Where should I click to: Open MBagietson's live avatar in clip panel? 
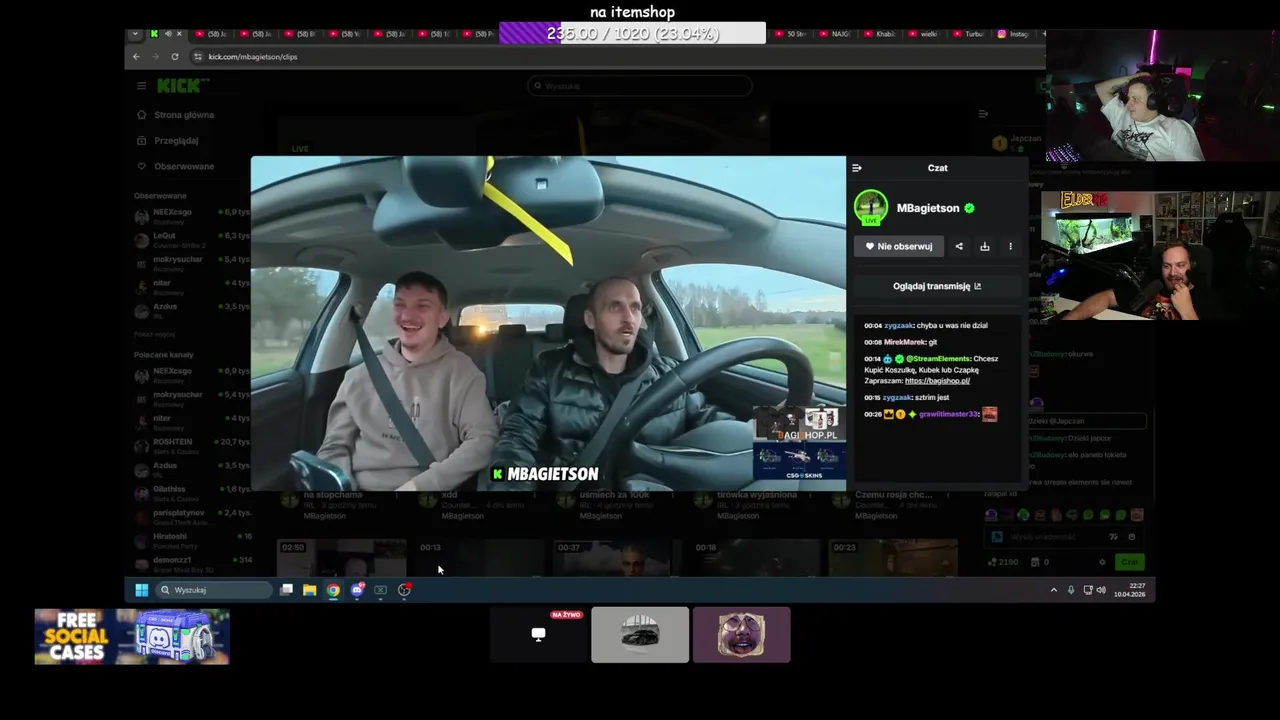[871, 208]
